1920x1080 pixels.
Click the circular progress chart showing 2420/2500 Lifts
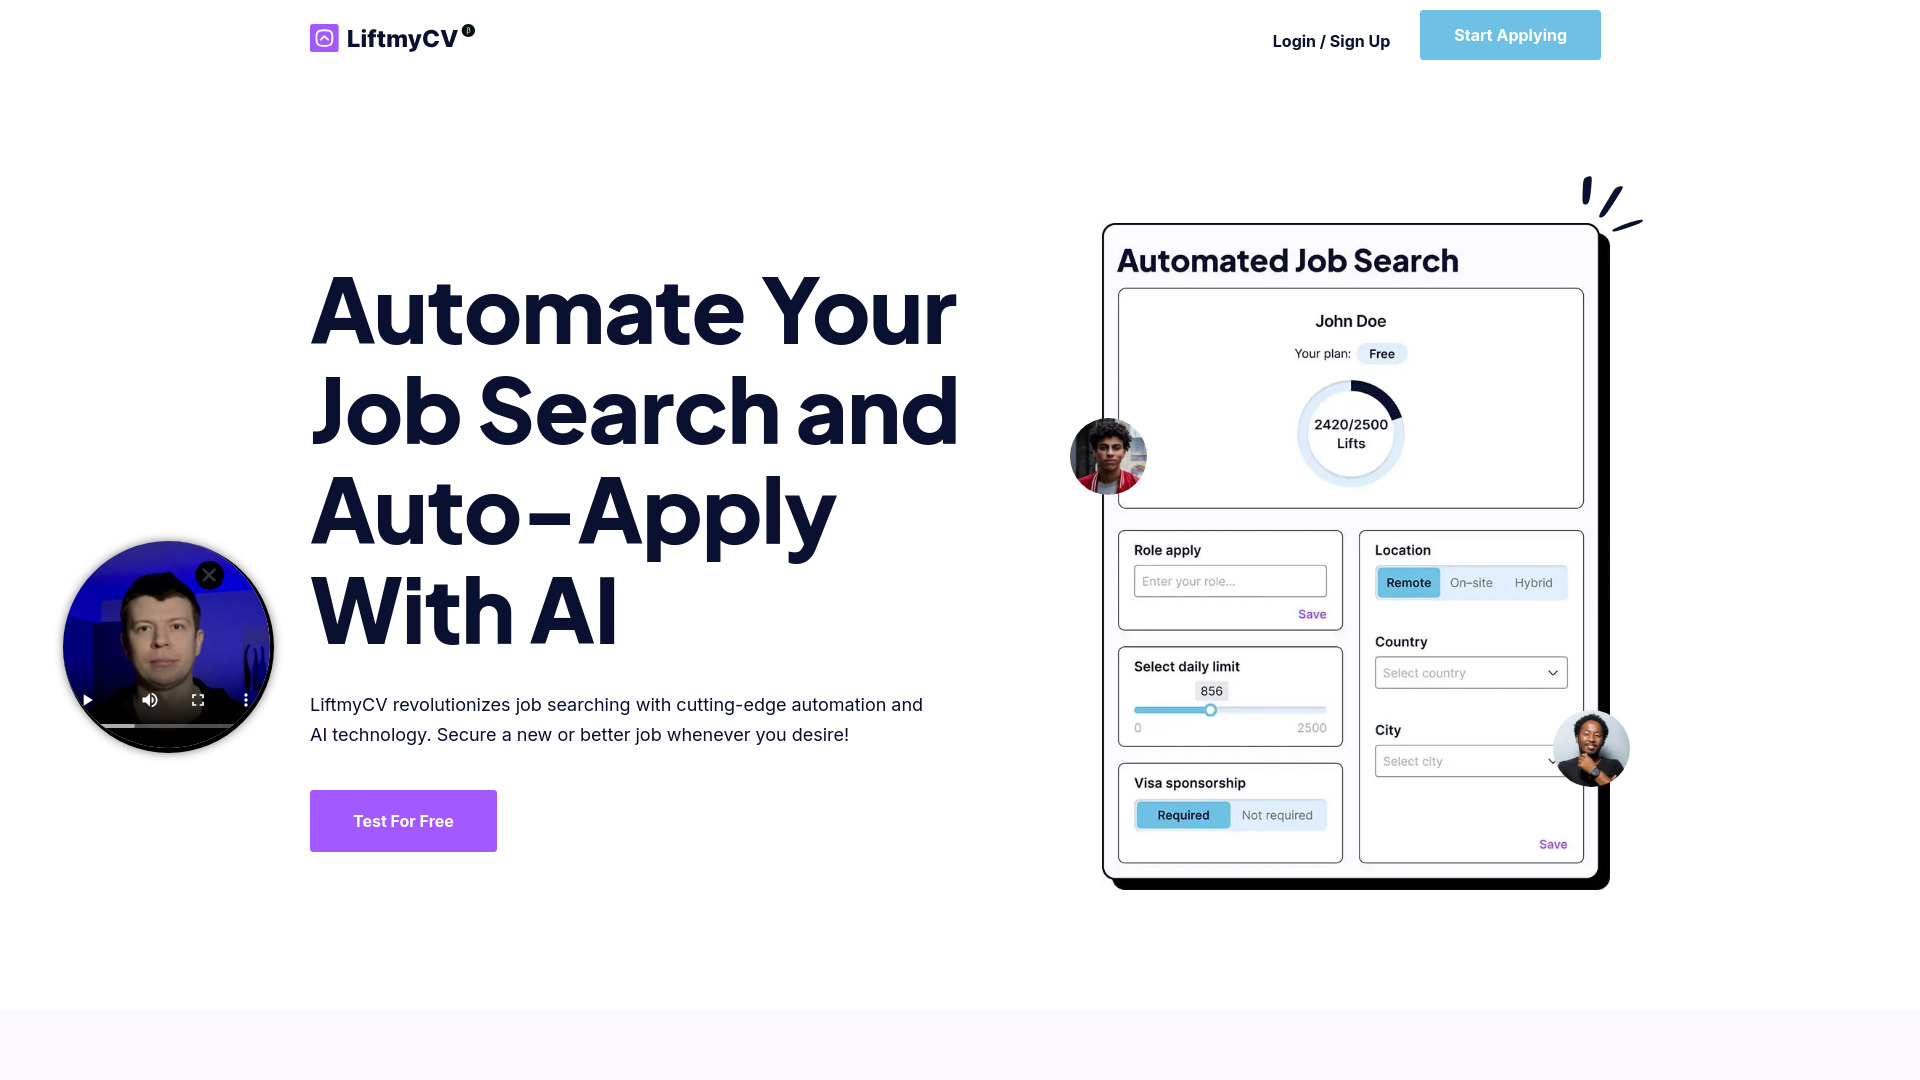pos(1350,433)
